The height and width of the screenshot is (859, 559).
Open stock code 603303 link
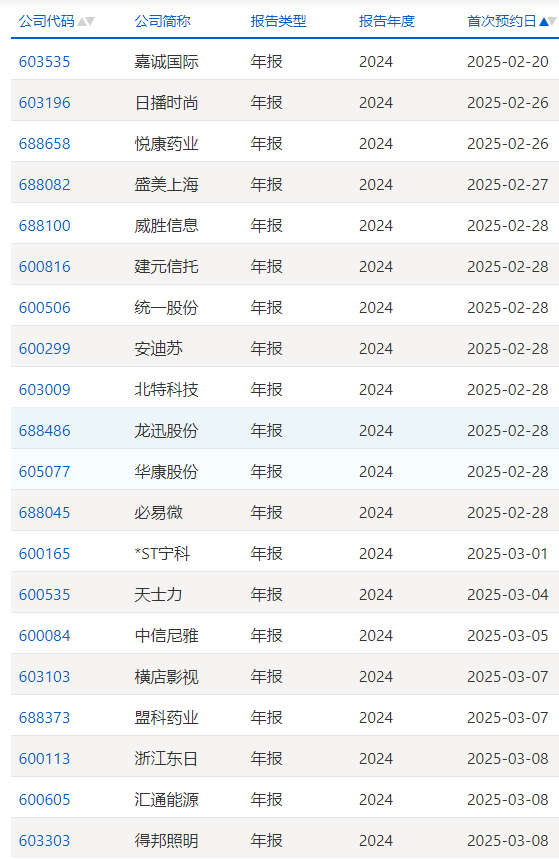(44, 841)
